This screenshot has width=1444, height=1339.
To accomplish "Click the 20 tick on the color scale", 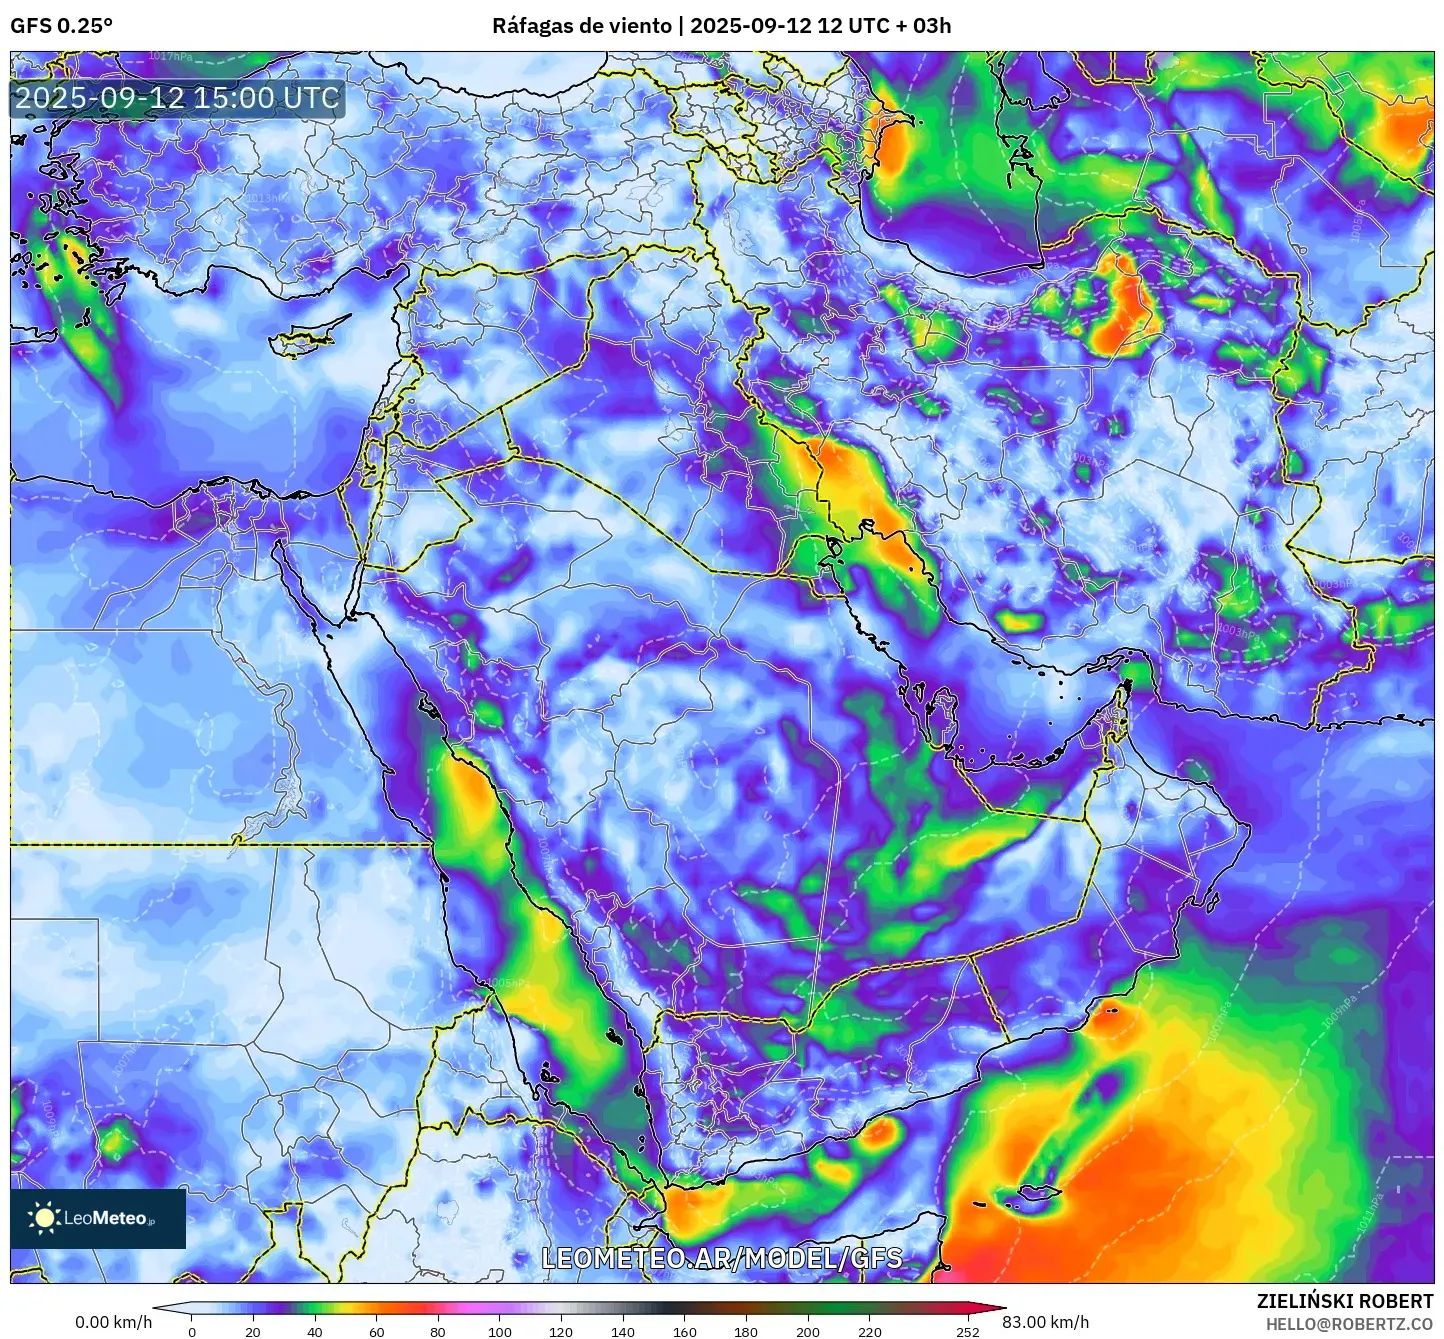I will tap(253, 1332).
